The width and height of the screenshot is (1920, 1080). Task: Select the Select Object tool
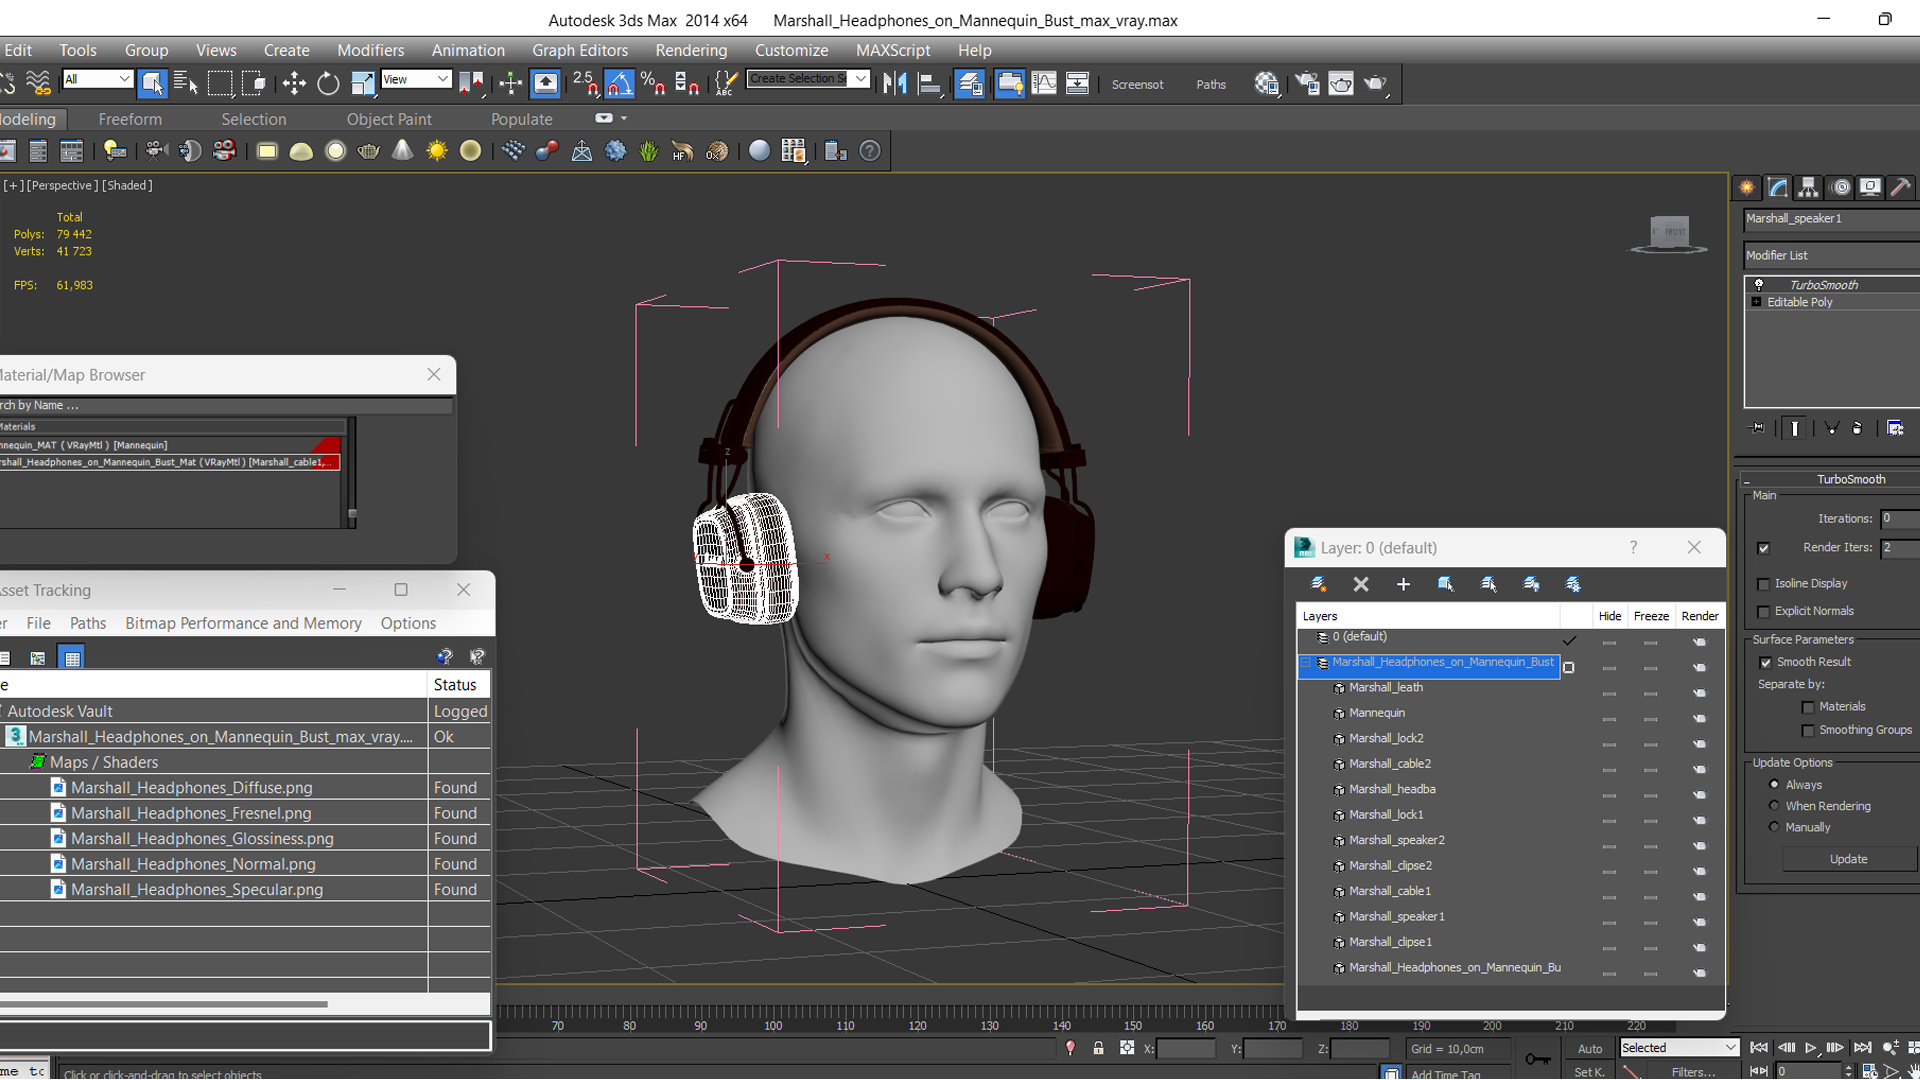coord(152,83)
